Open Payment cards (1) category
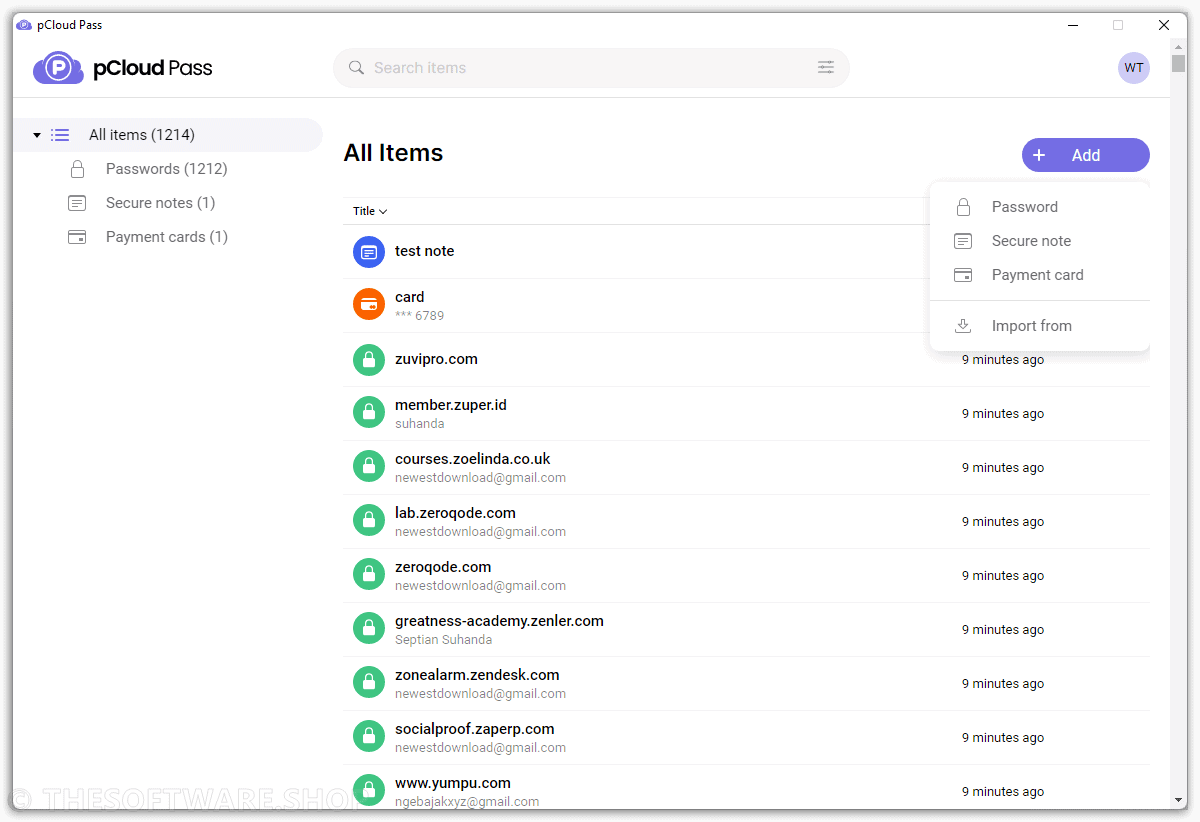The height and width of the screenshot is (822, 1200). pyautogui.click(x=167, y=237)
